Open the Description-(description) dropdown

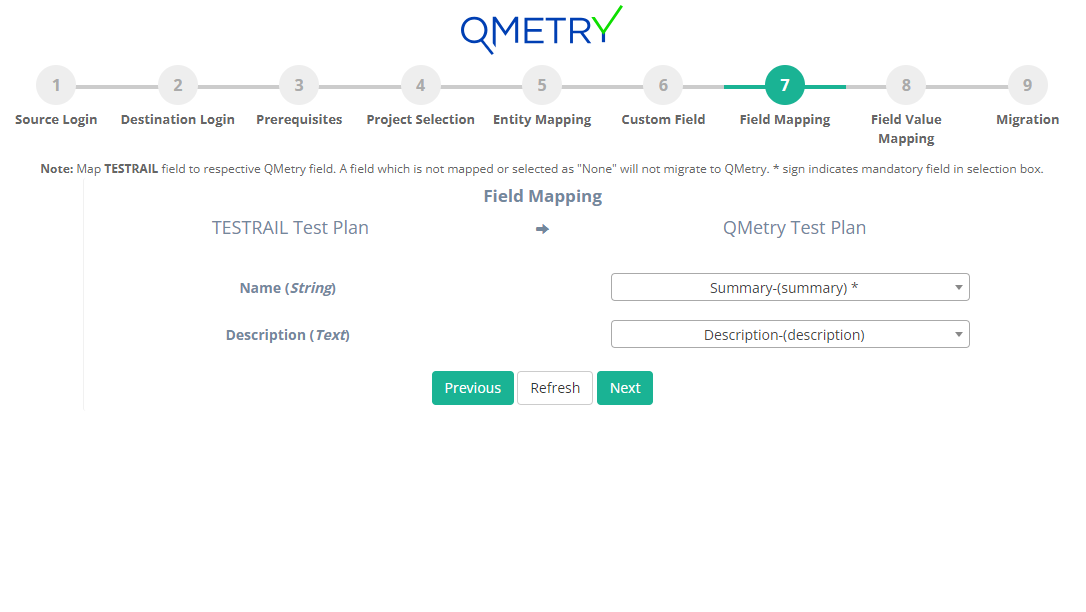pyautogui.click(x=790, y=334)
